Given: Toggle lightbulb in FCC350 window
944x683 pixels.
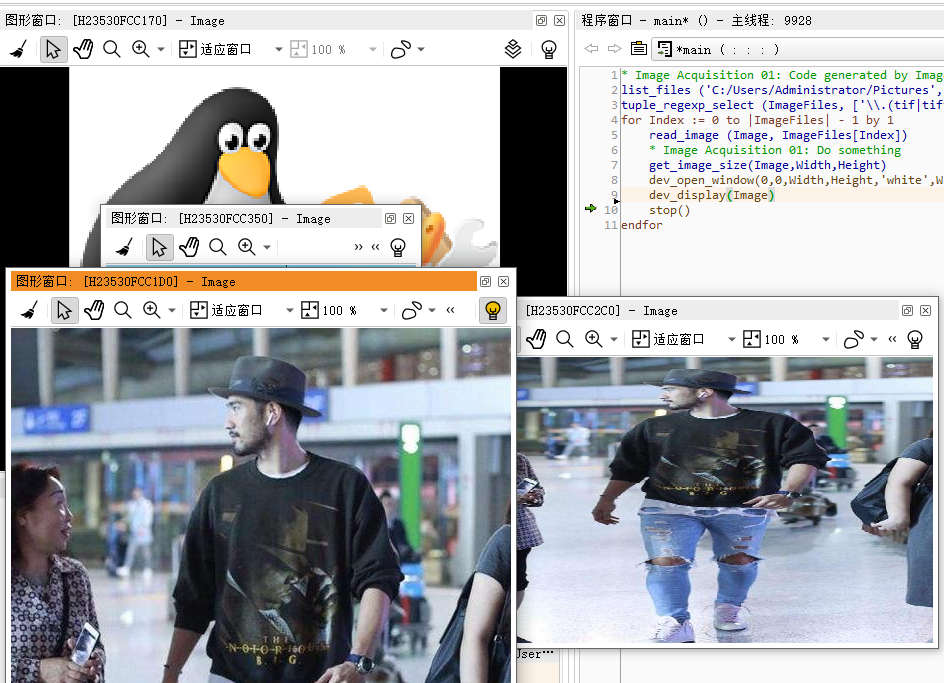Looking at the screenshot, I should click(398, 247).
